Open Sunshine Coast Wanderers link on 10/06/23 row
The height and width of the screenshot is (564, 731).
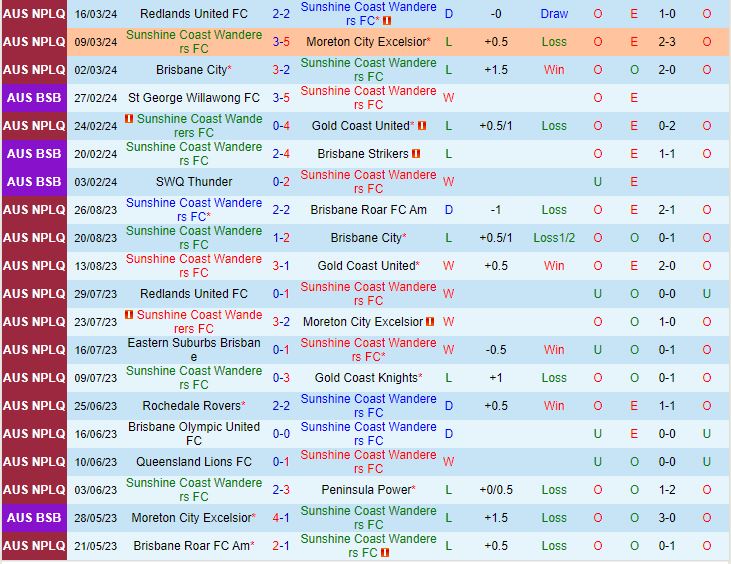pyautogui.click(x=368, y=461)
